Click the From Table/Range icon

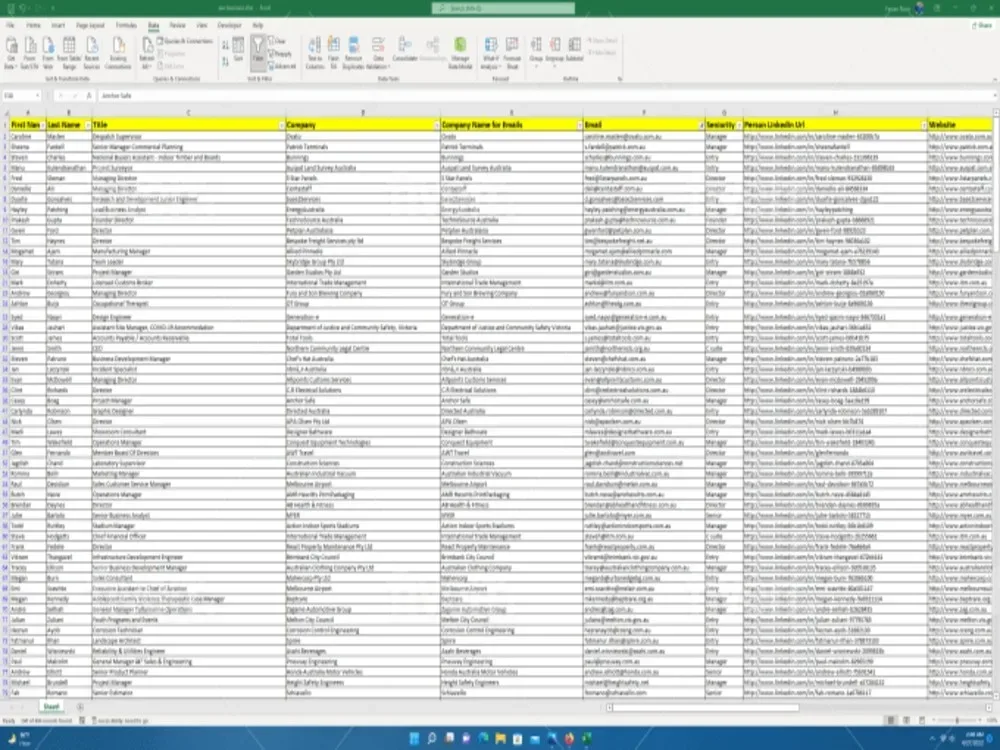pos(69,52)
